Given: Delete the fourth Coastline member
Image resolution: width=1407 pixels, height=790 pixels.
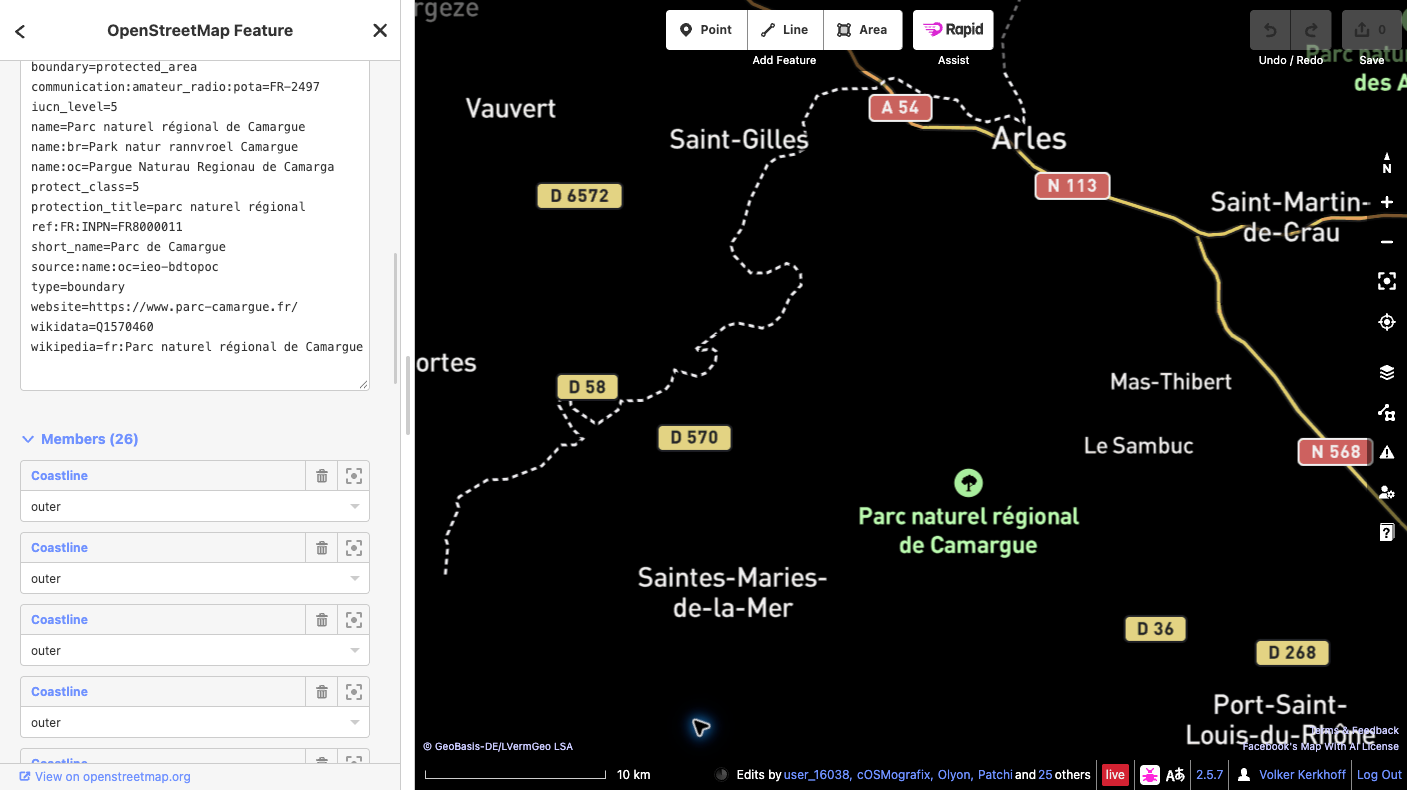Looking at the screenshot, I should pyautogui.click(x=321, y=692).
